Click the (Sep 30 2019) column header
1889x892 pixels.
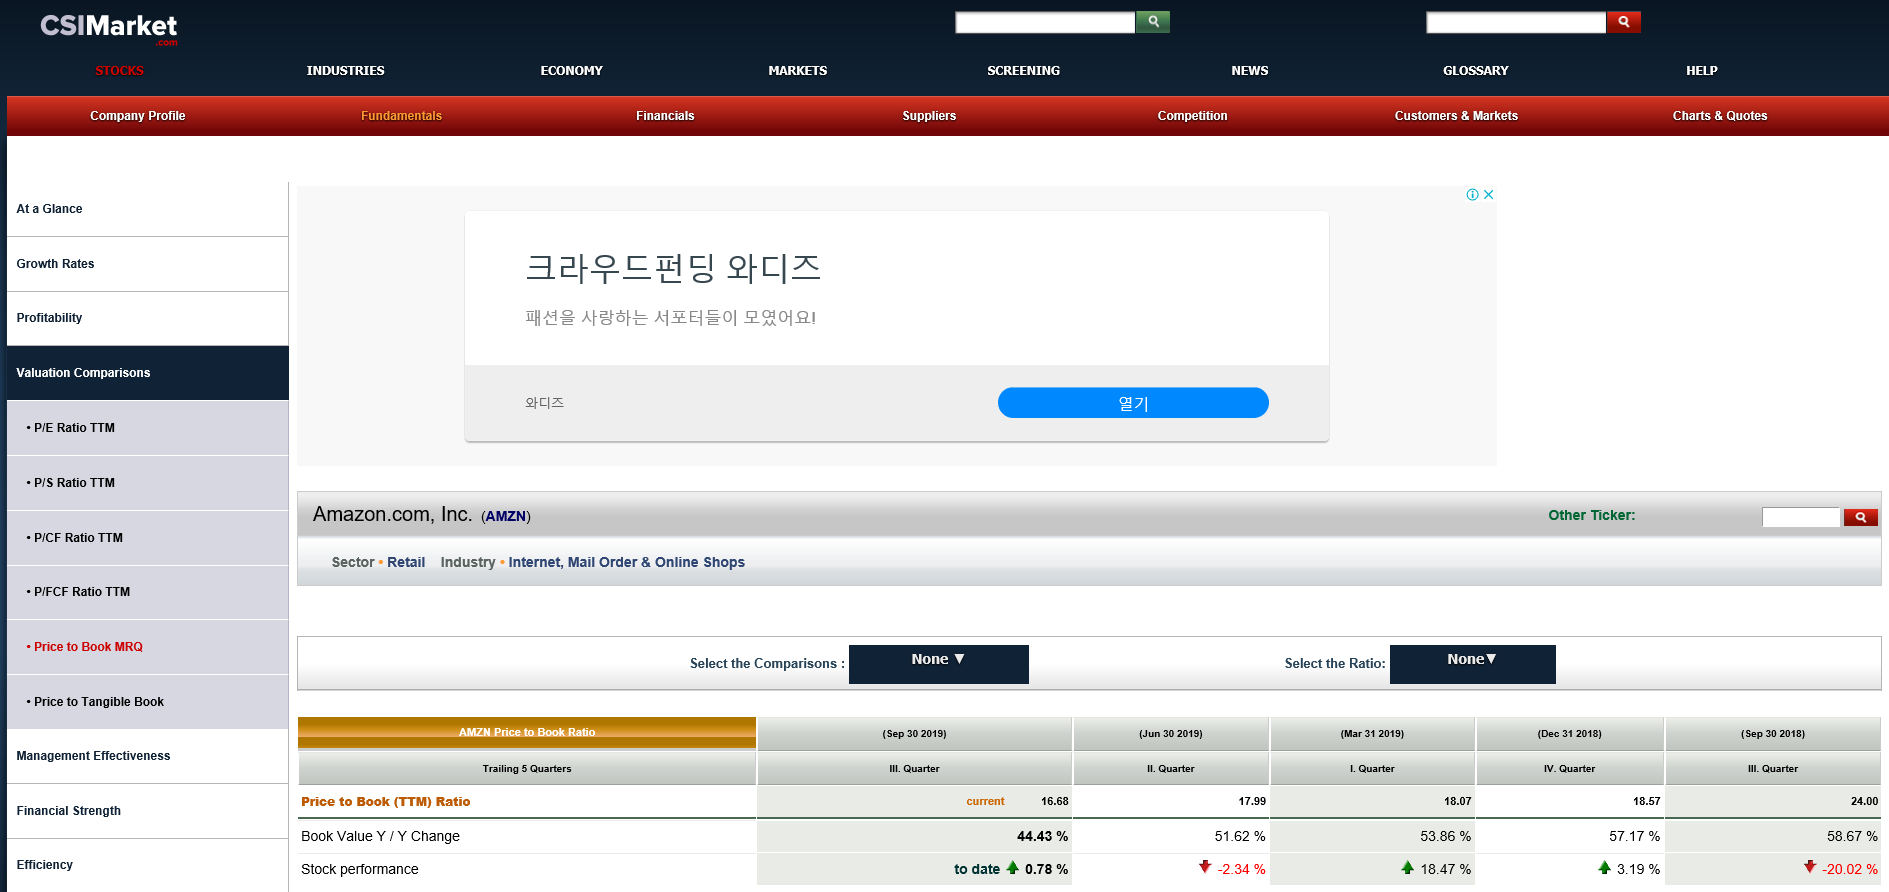pyautogui.click(x=914, y=734)
